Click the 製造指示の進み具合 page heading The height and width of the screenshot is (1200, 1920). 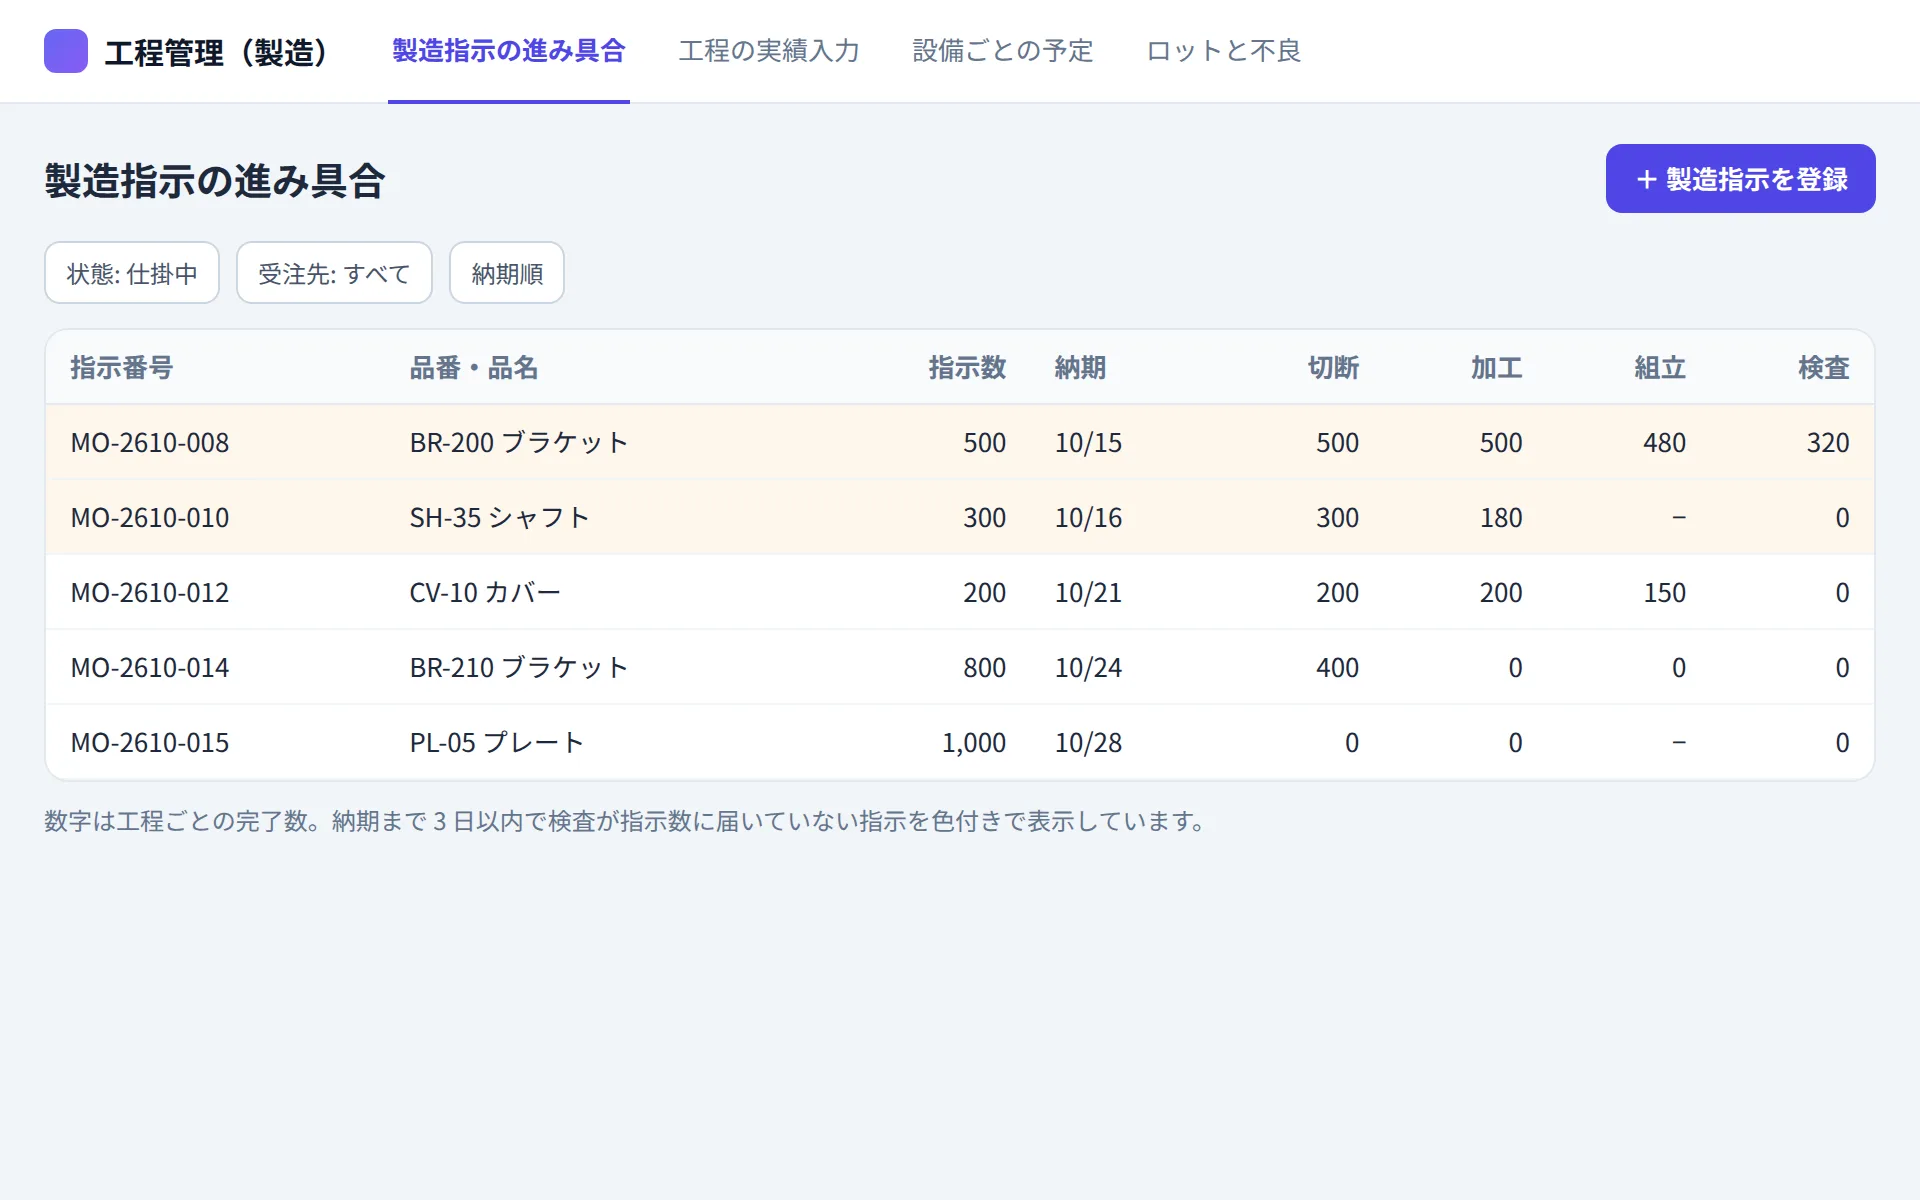215,181
